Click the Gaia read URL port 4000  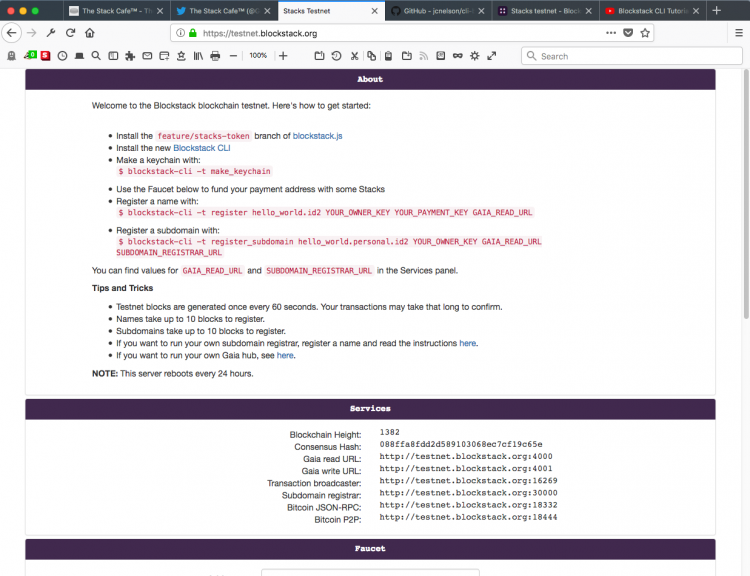(x=466, y=456)
